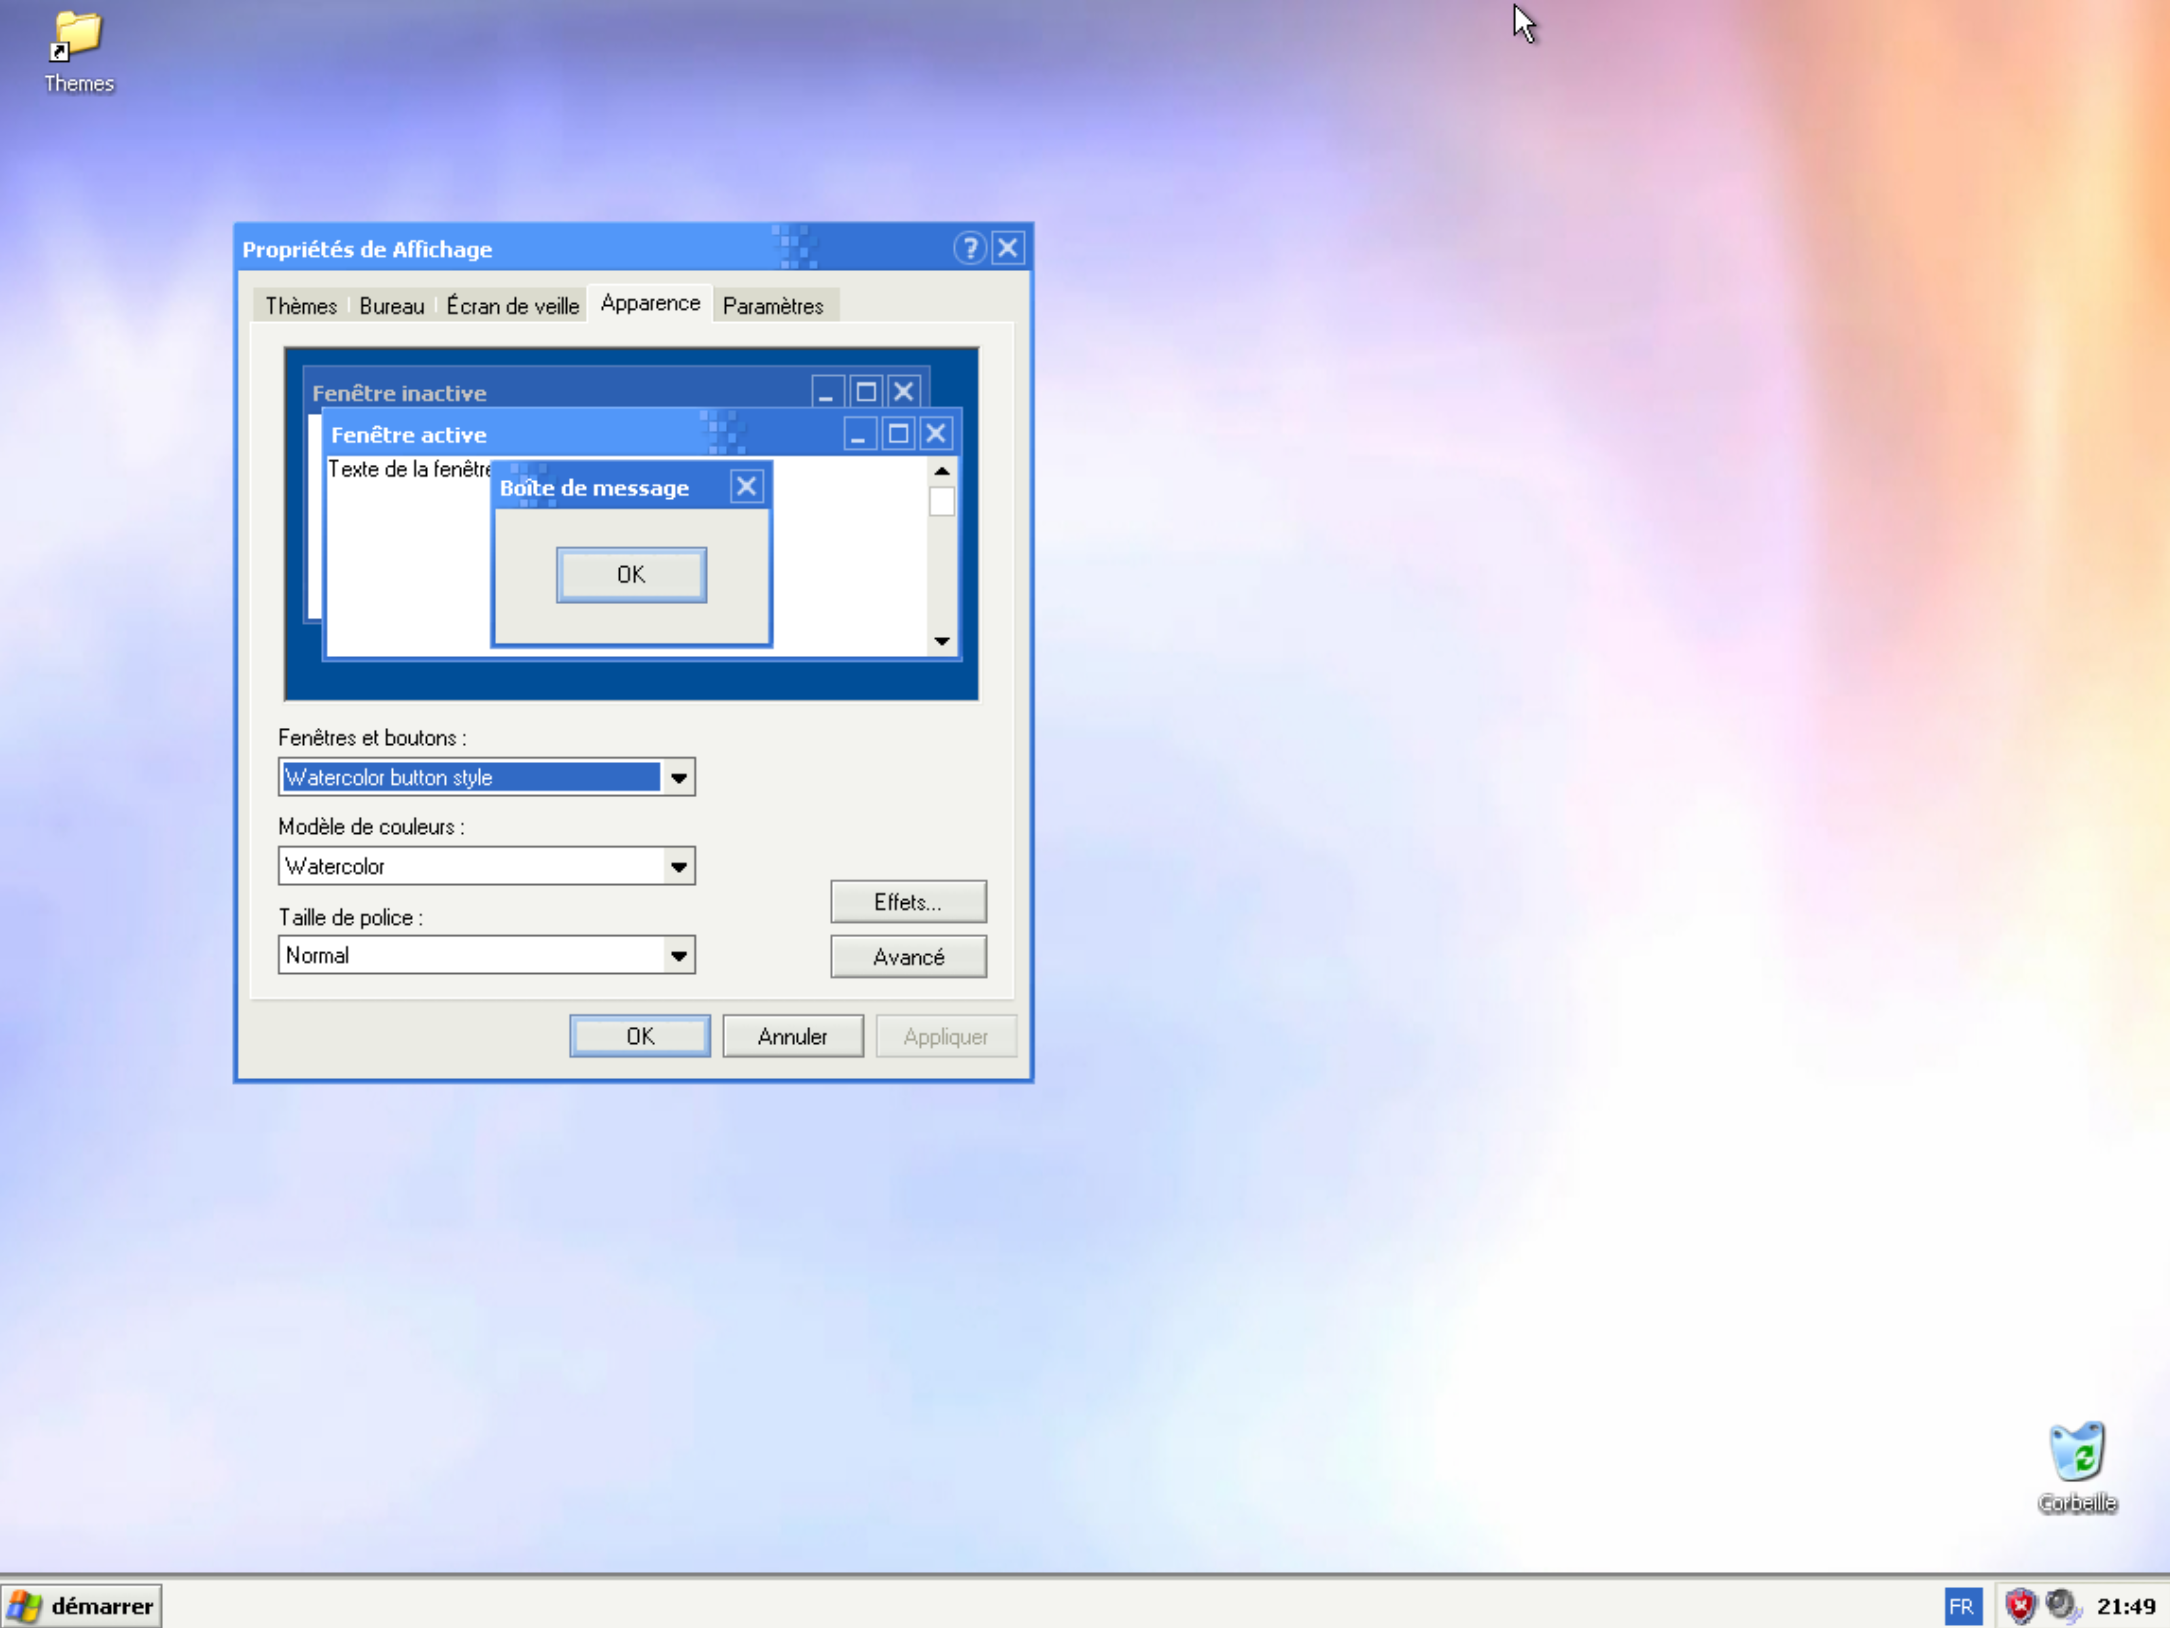Click the volume speaker tray icon
Screen dimensions: 2170x1628
click(2061, 1606)
